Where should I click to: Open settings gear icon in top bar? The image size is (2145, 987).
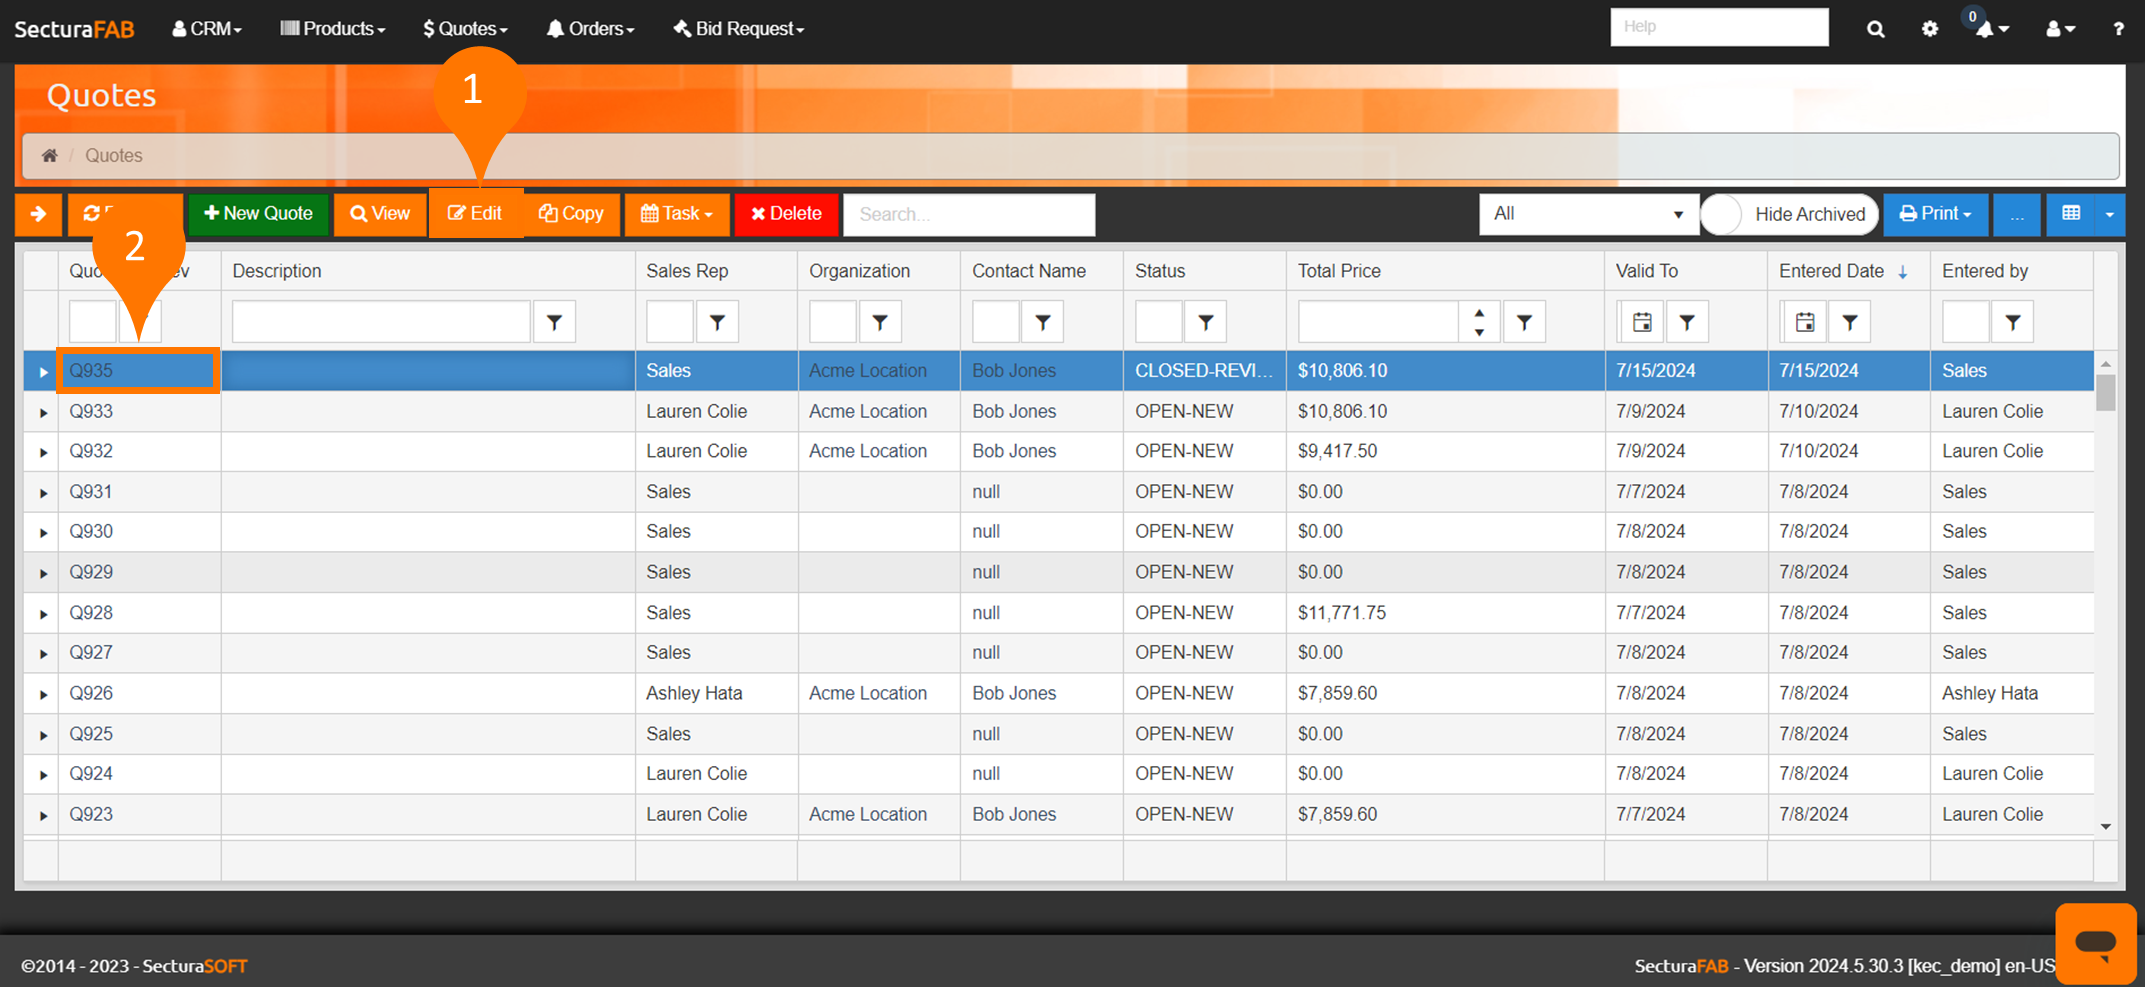[1929, 29]
